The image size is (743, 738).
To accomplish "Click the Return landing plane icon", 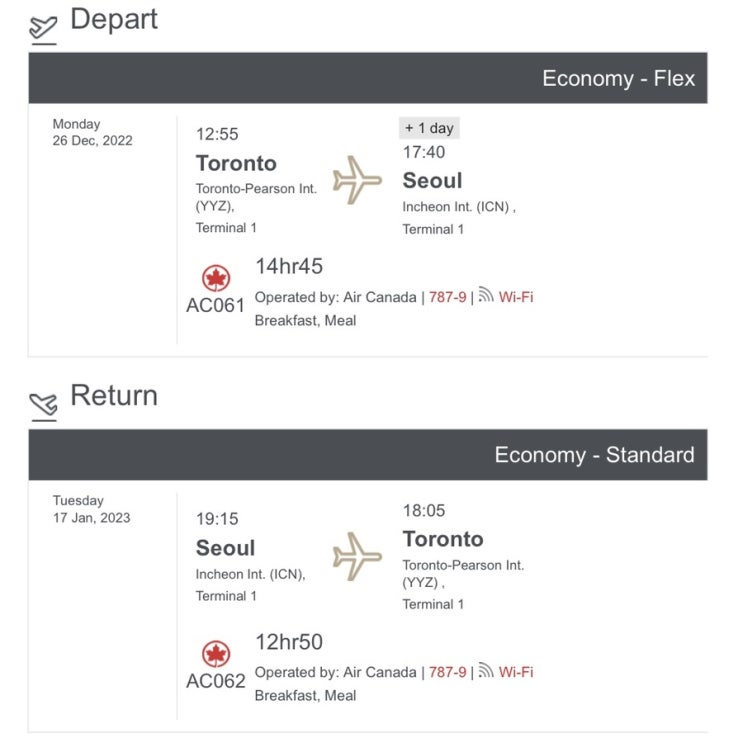I will pos(42,403).
